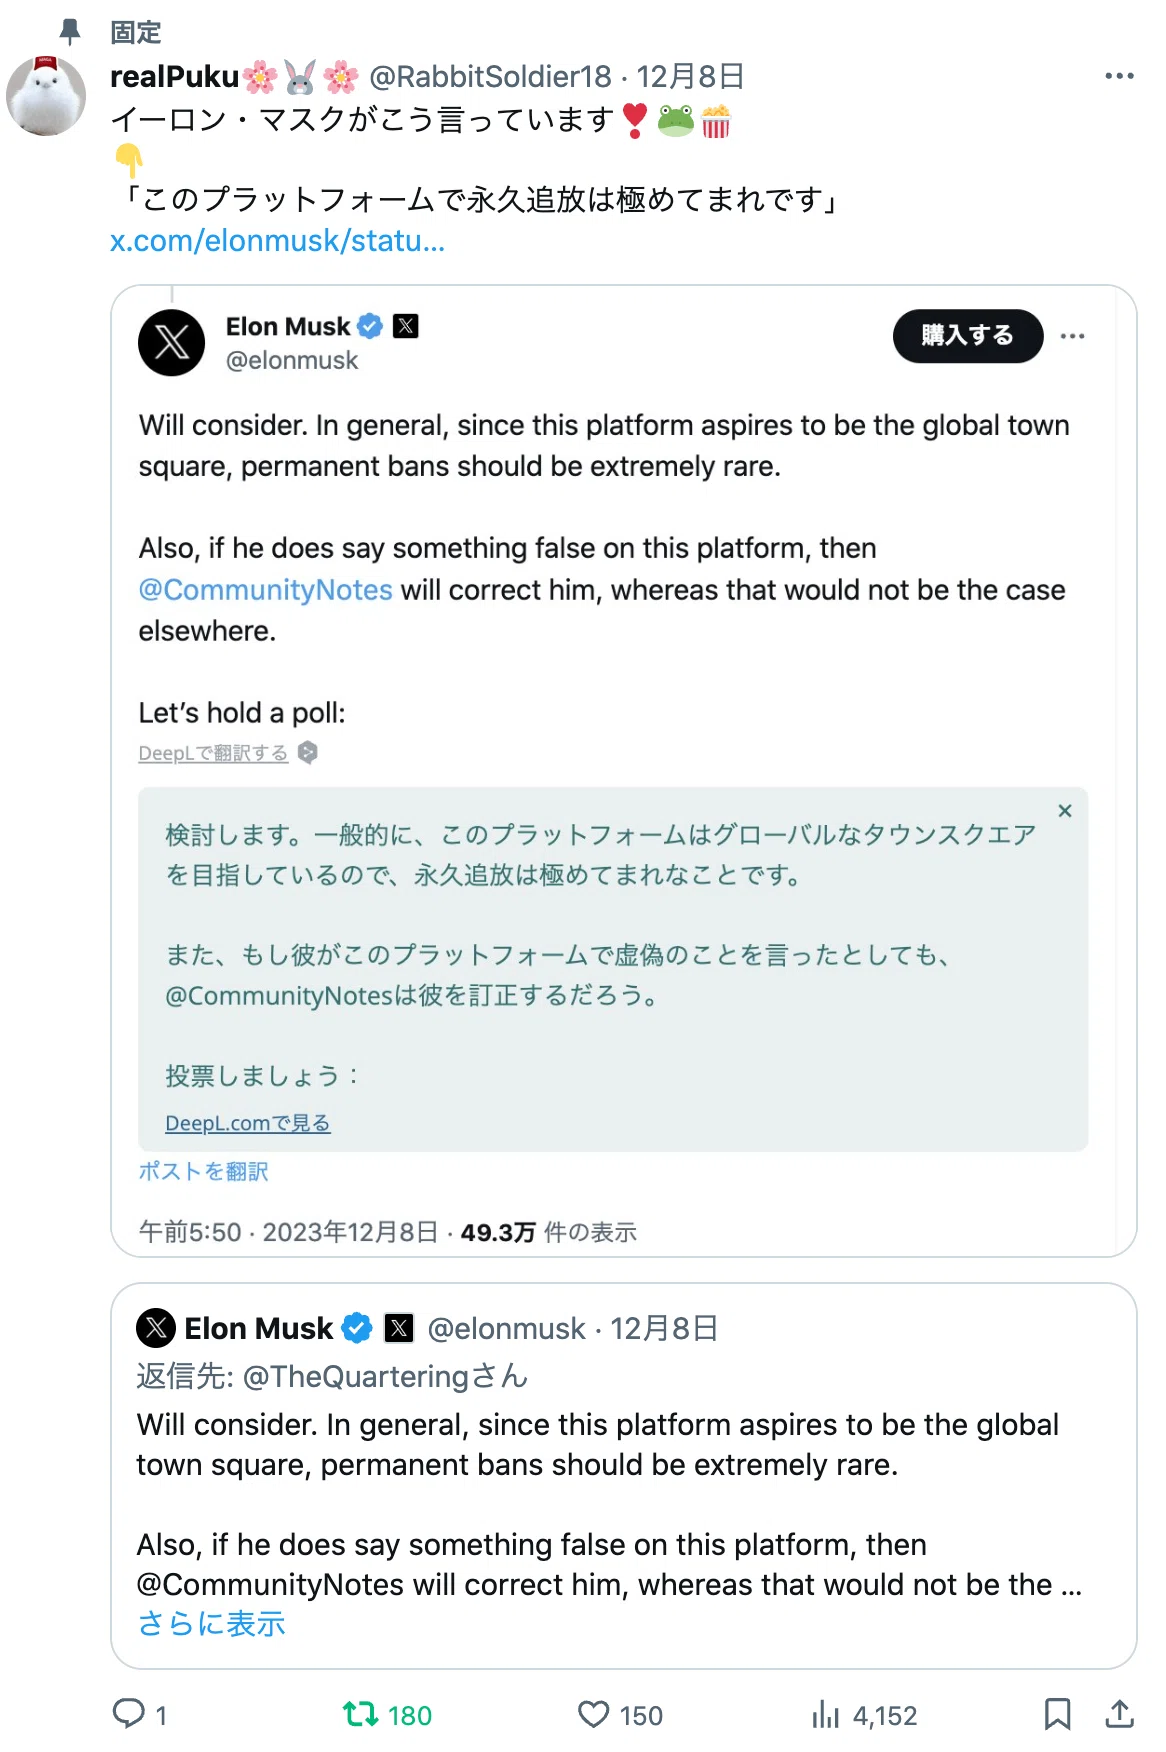The height and width of the screenshot is (1752, 1166).
Task: Open the @CommunityNotes mention
Action: pos(265,590)
